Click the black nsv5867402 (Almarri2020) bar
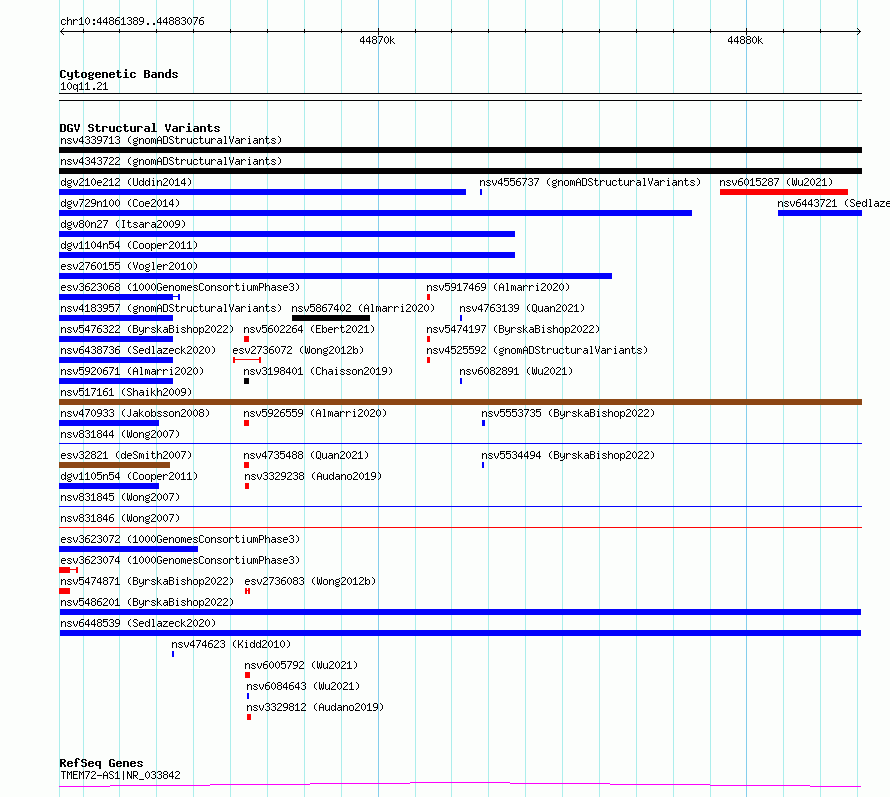This screenshot has height=797, width=890. pyautogui.click(x=331, y=318)
